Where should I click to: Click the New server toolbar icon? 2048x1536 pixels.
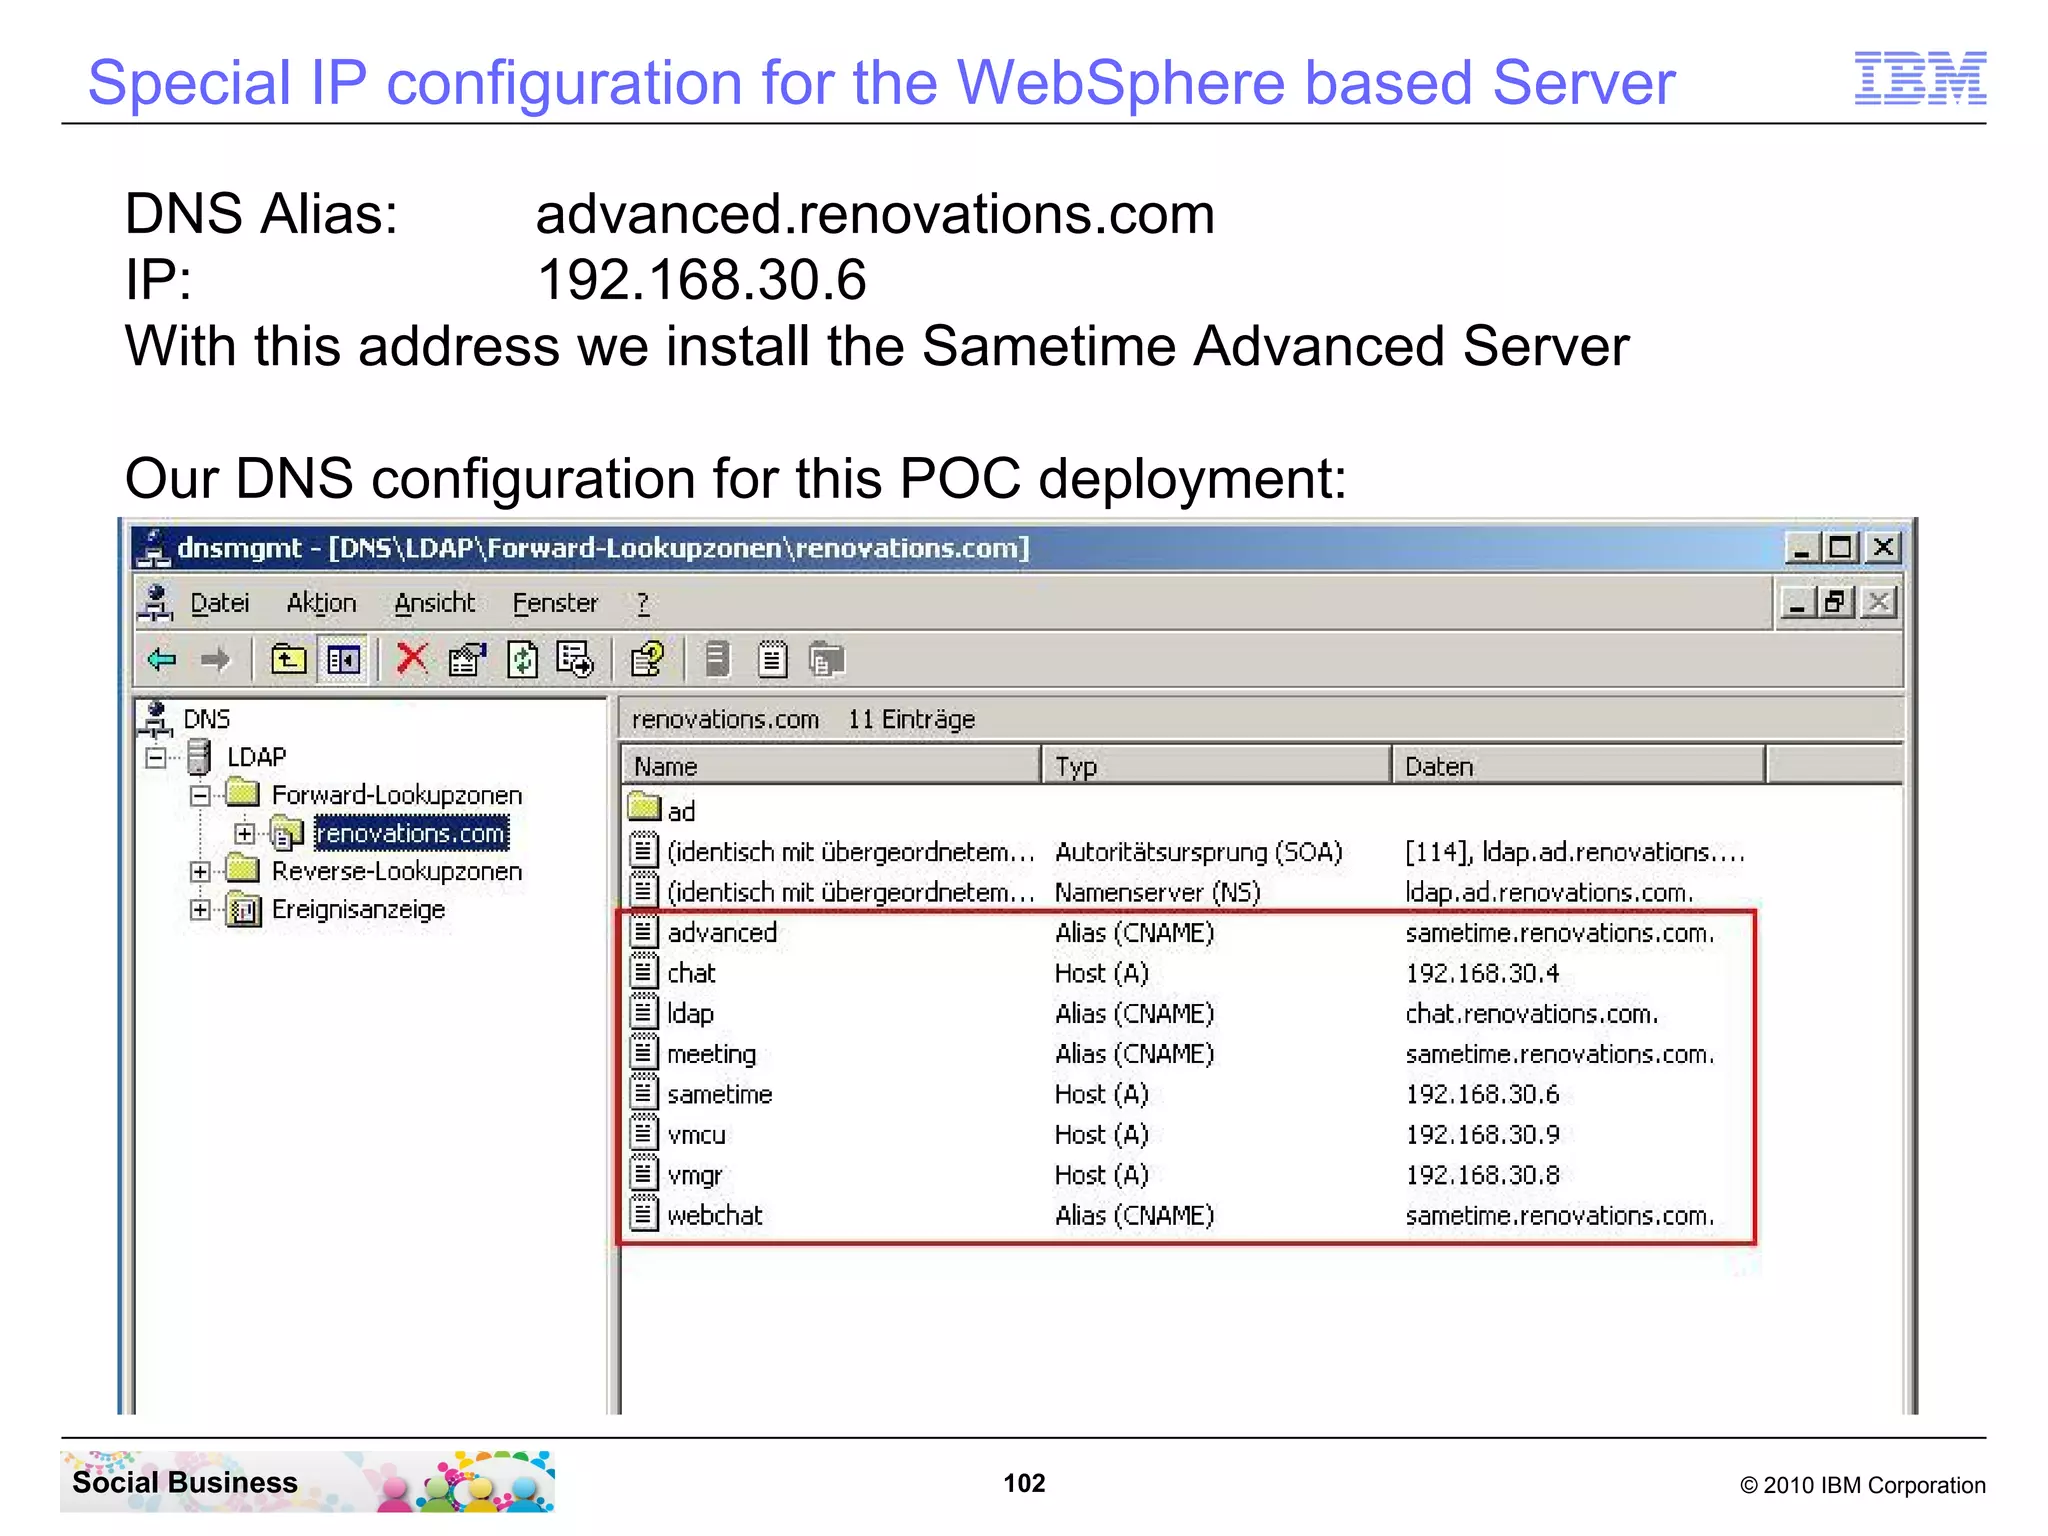[x=718, y=660]
